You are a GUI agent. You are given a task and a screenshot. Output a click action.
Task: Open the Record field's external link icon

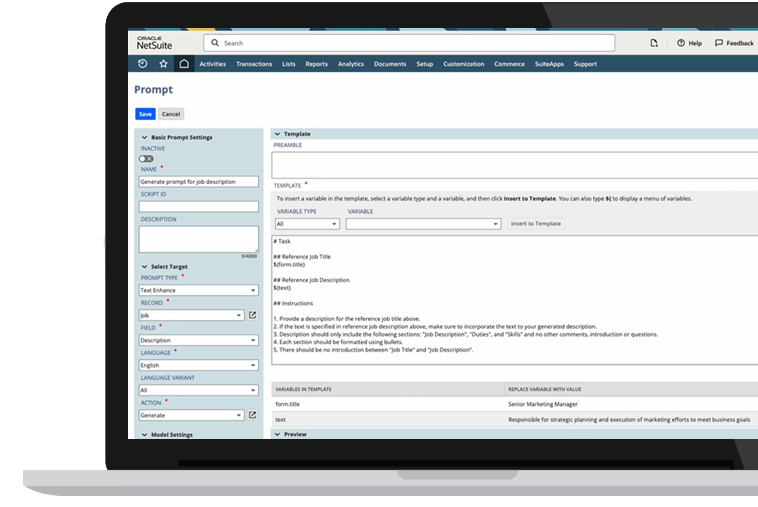coord(252,315)
